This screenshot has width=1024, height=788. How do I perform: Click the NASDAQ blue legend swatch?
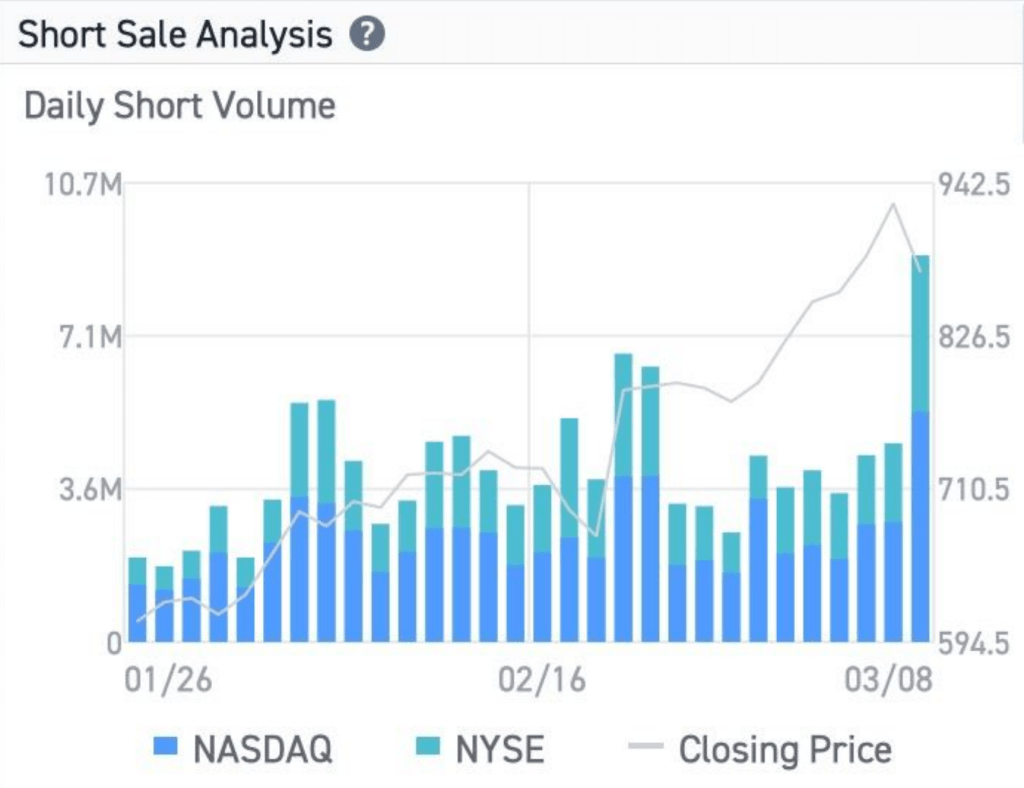(x=165, y=746)
